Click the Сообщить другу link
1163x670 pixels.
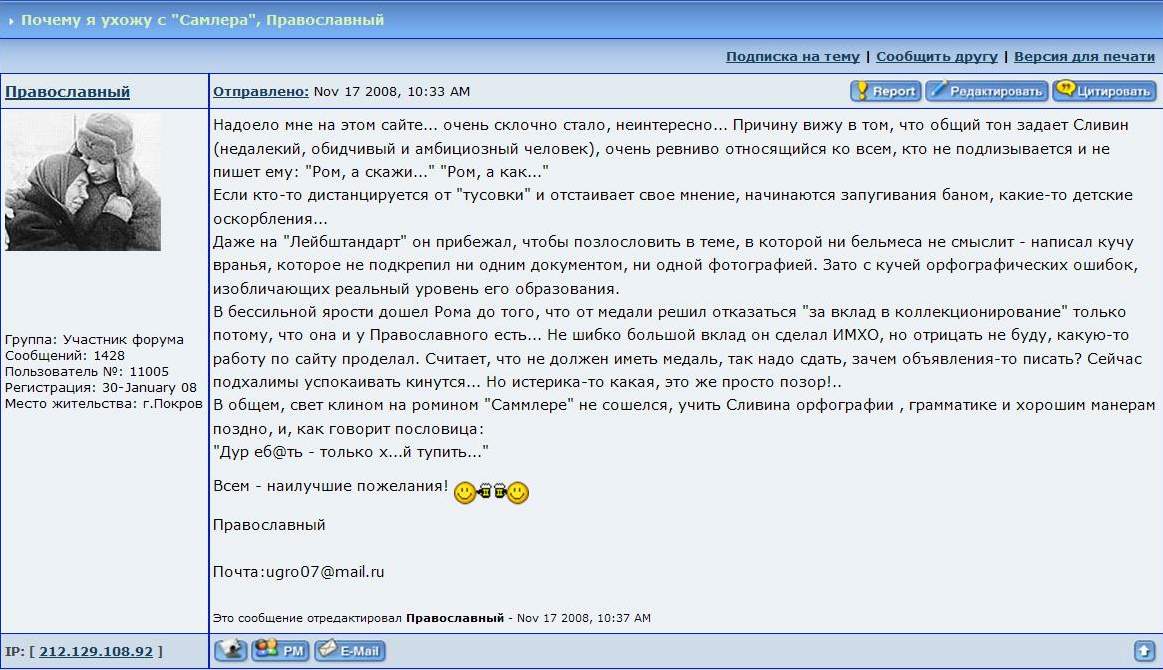point(936,57)
